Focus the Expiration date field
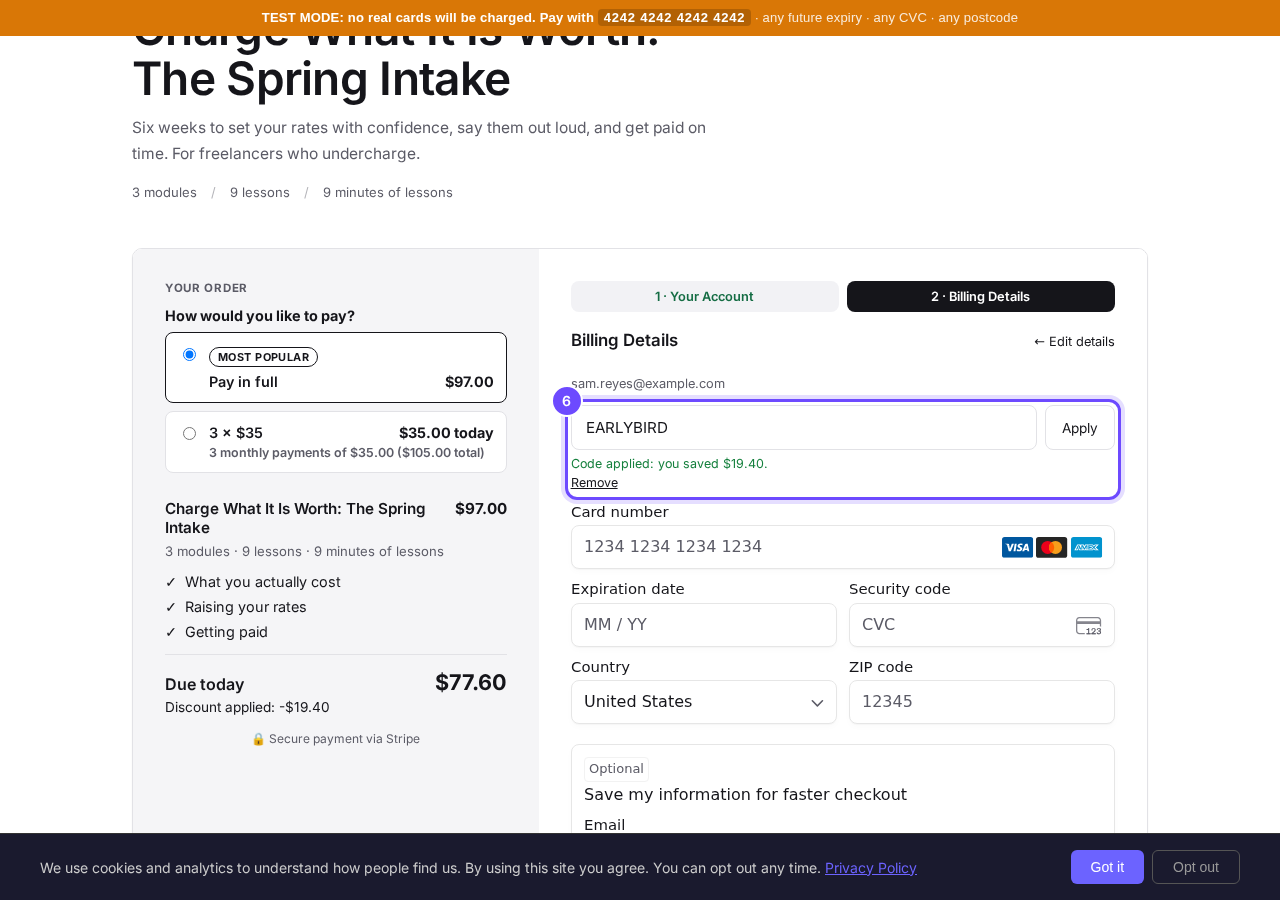Viewport: 1280px width, 900px height. [704, 625]
